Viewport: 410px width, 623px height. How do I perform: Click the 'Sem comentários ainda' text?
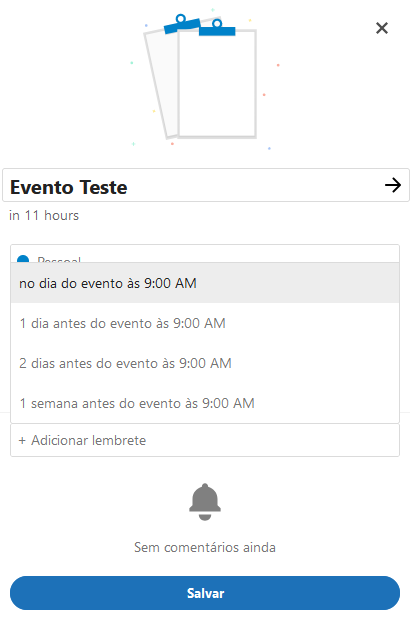click(205, 547)
